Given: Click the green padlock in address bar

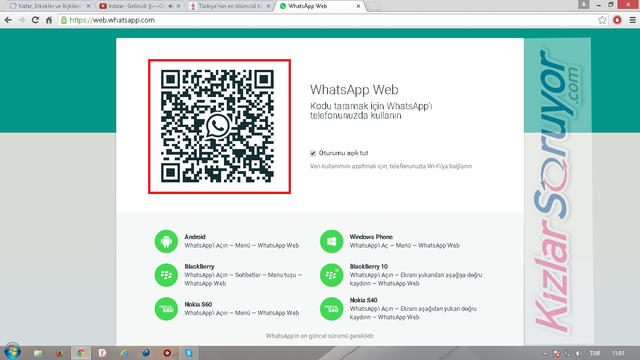Looking at the screenshot, I should point(64,20).
